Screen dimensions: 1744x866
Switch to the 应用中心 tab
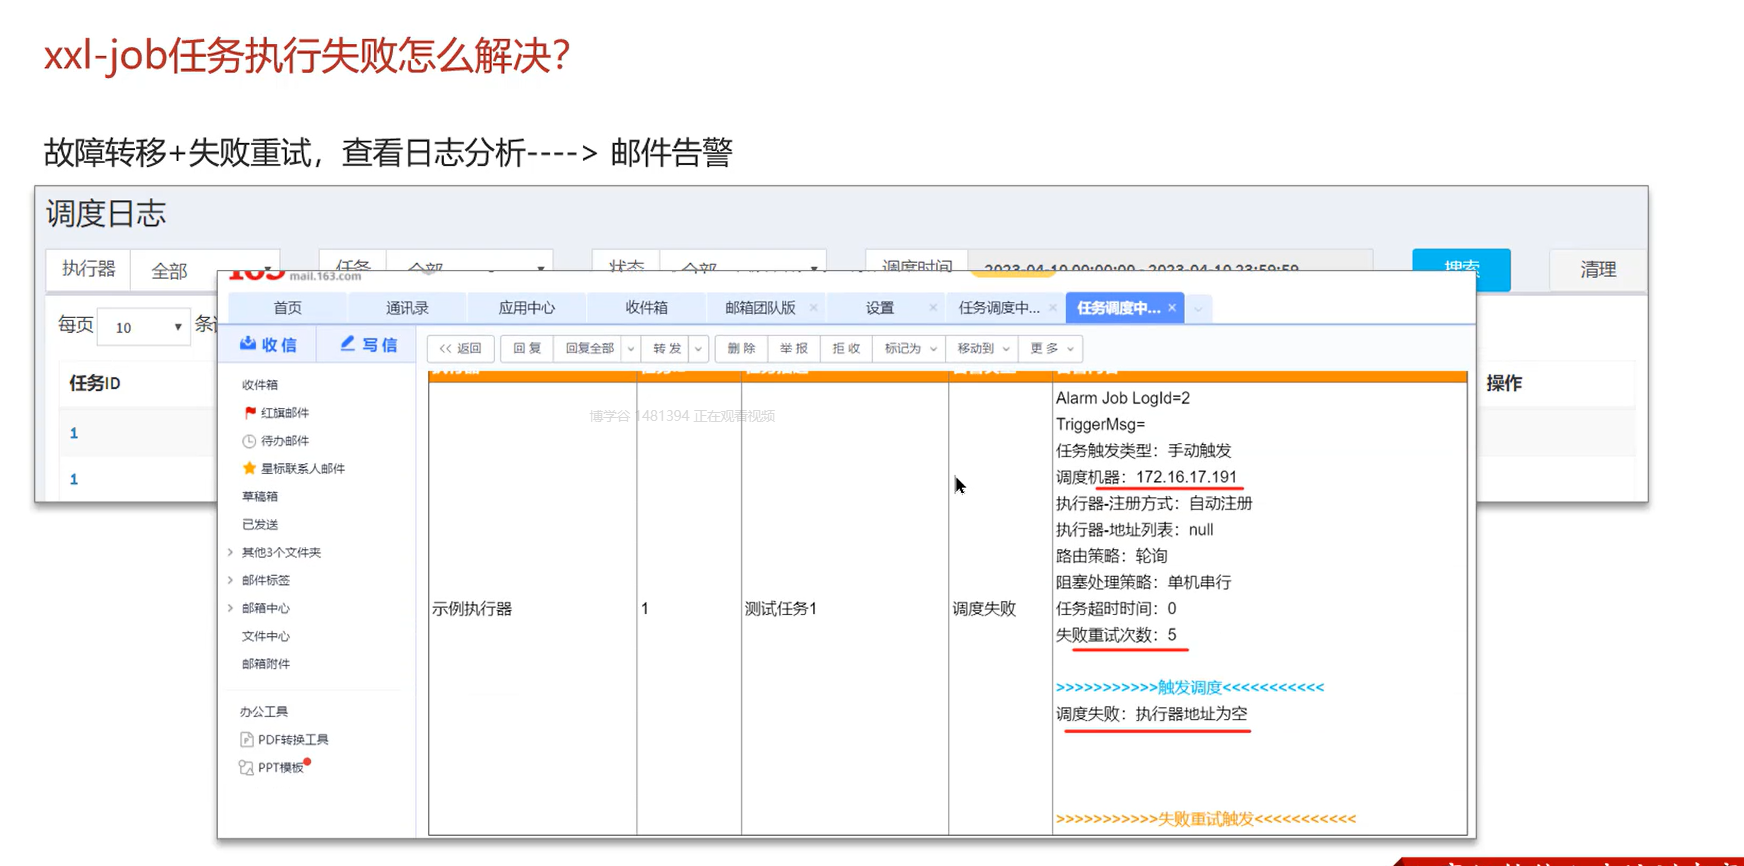coord(527,307)
